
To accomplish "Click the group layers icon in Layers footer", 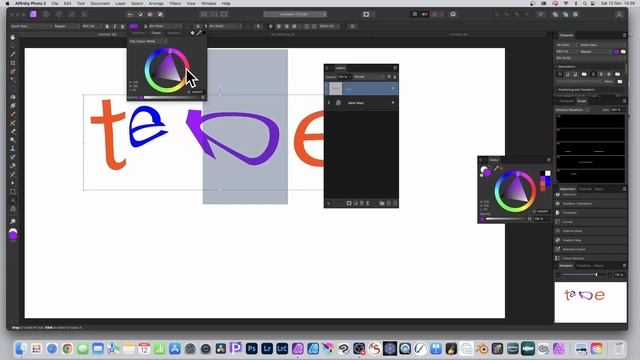I will tap(382, 203).
